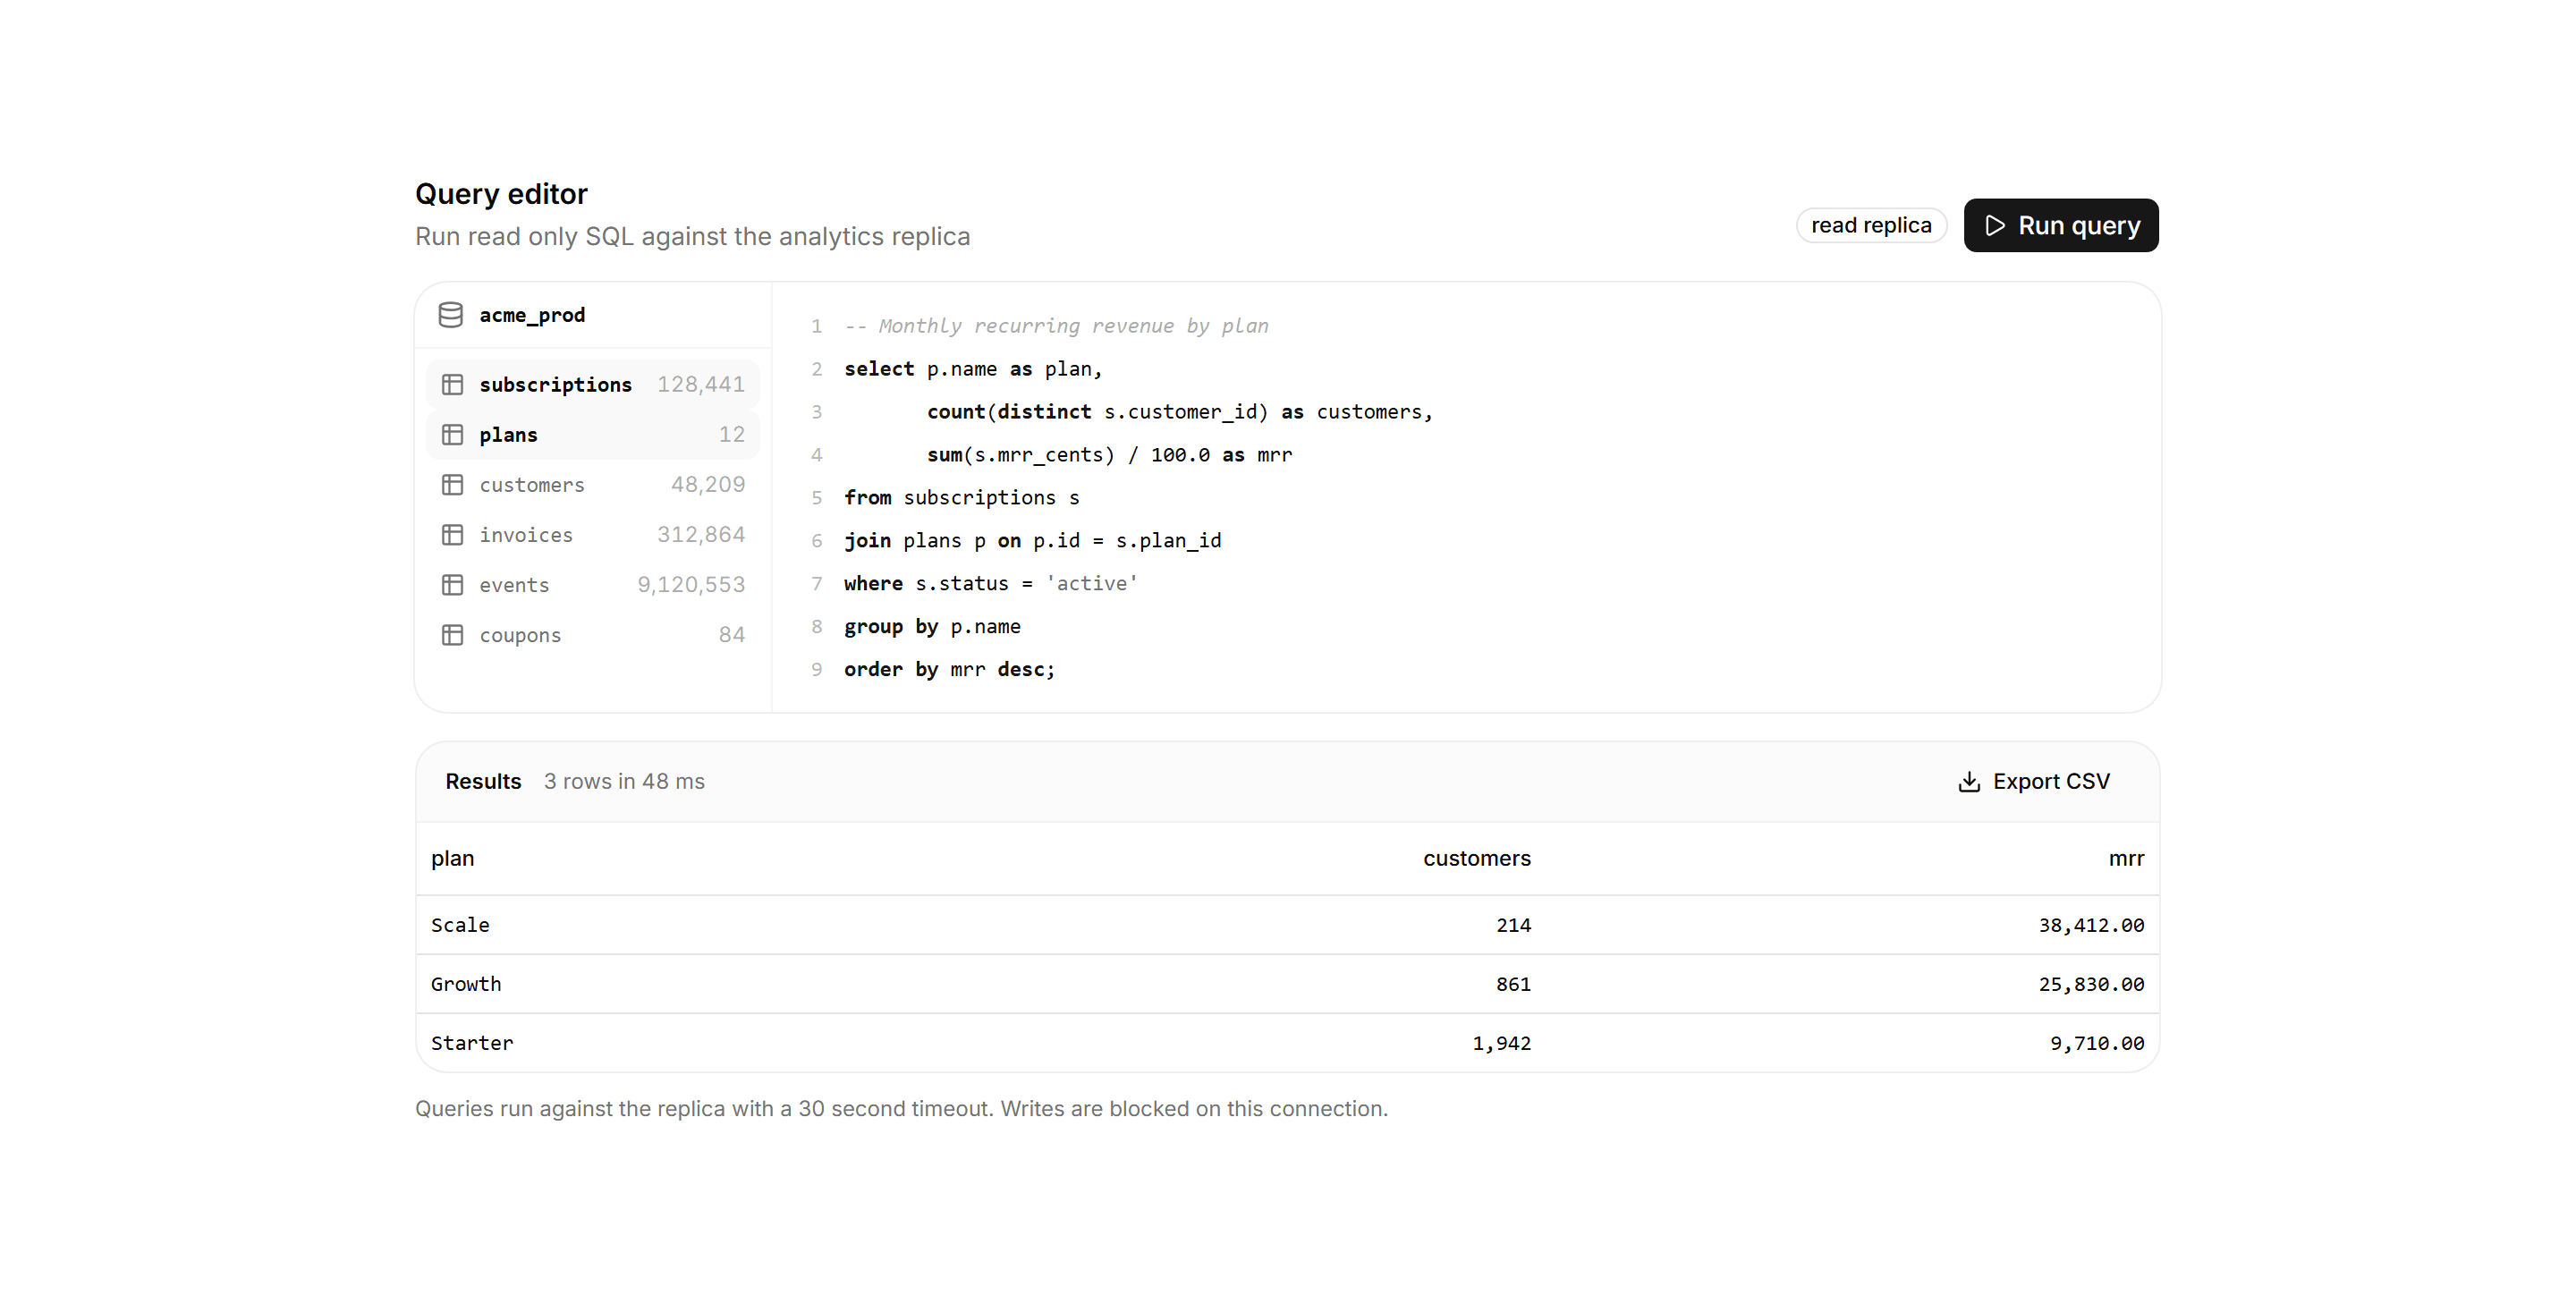Click the 861 customers cell
Viewport: 2576px width, 1295px height.
point(1513,984)
